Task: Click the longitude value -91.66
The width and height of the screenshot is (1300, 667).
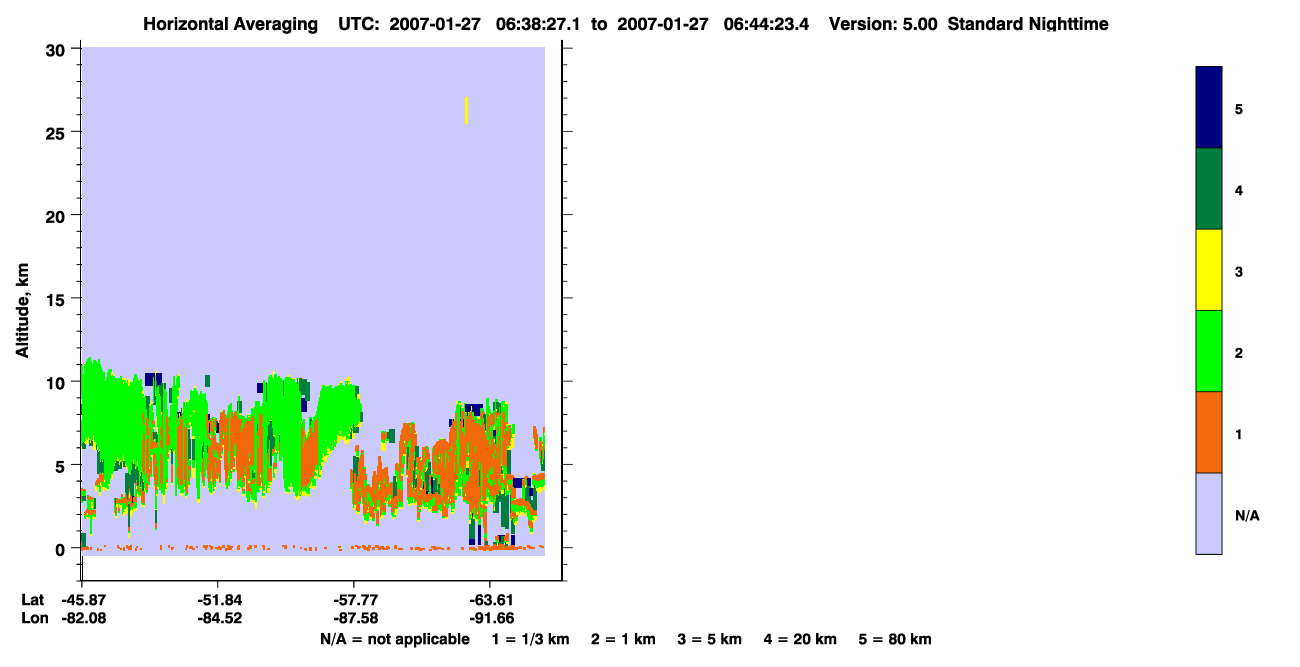Action: pyautogui.click(x=490, y=618)
